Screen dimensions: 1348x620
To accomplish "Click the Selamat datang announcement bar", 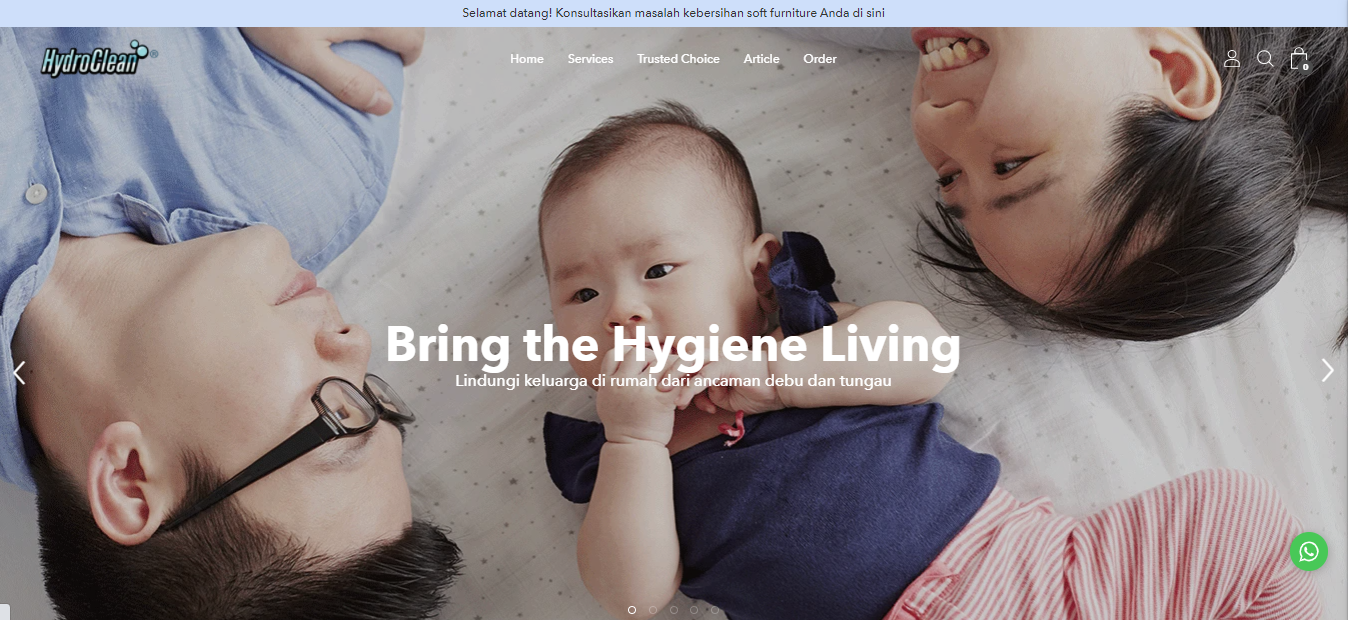I will tap(674, 13).
